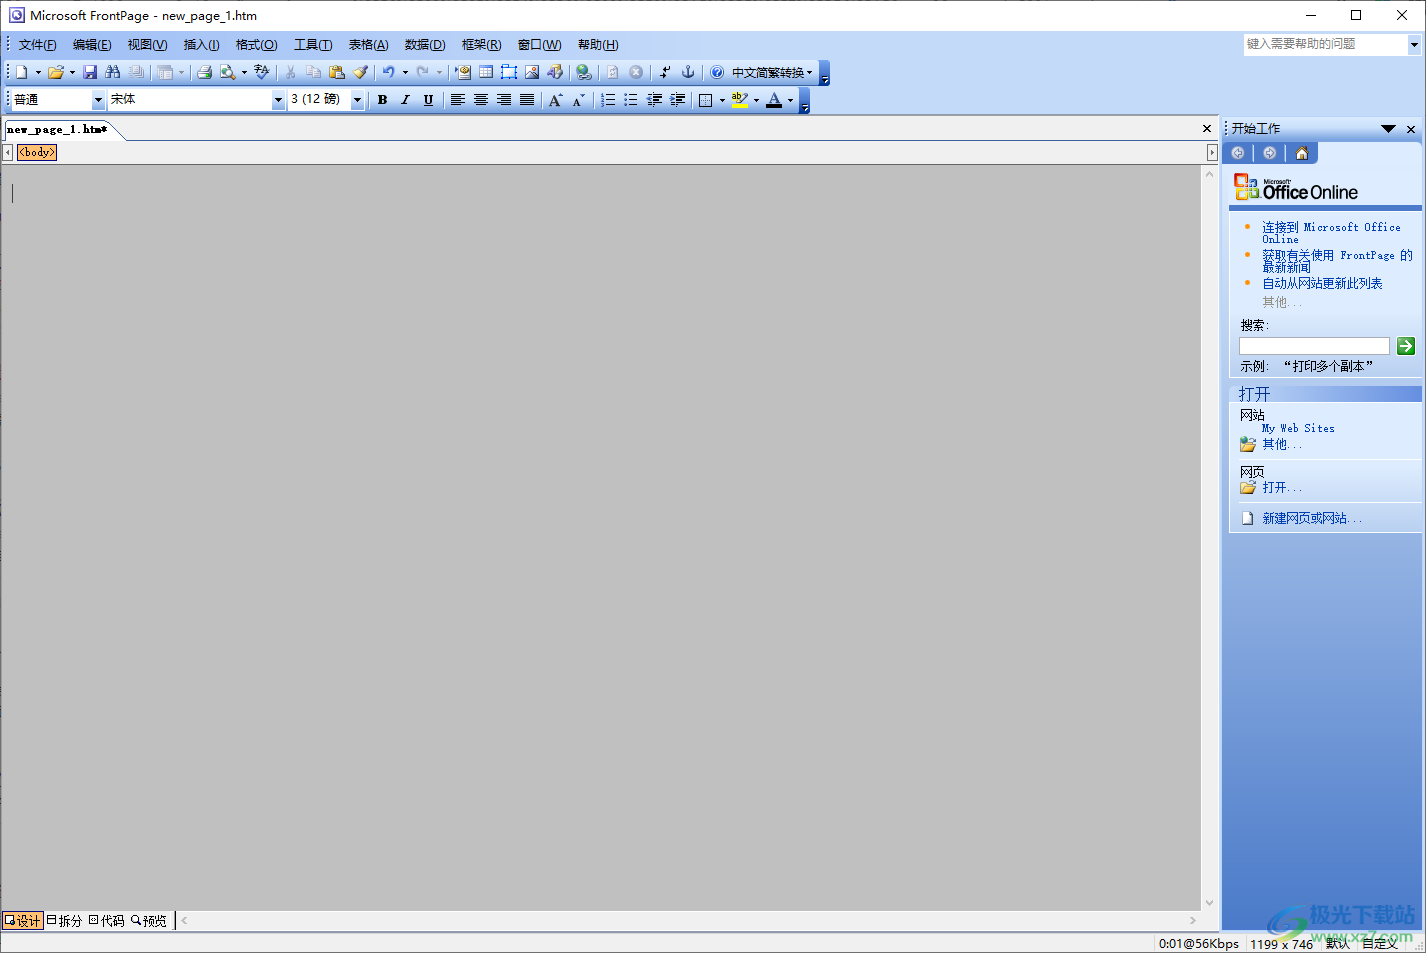The image size is (1426, 953).
Task: Toggle underline formatting
Action: pyautogui.click(x=428, y=100)
